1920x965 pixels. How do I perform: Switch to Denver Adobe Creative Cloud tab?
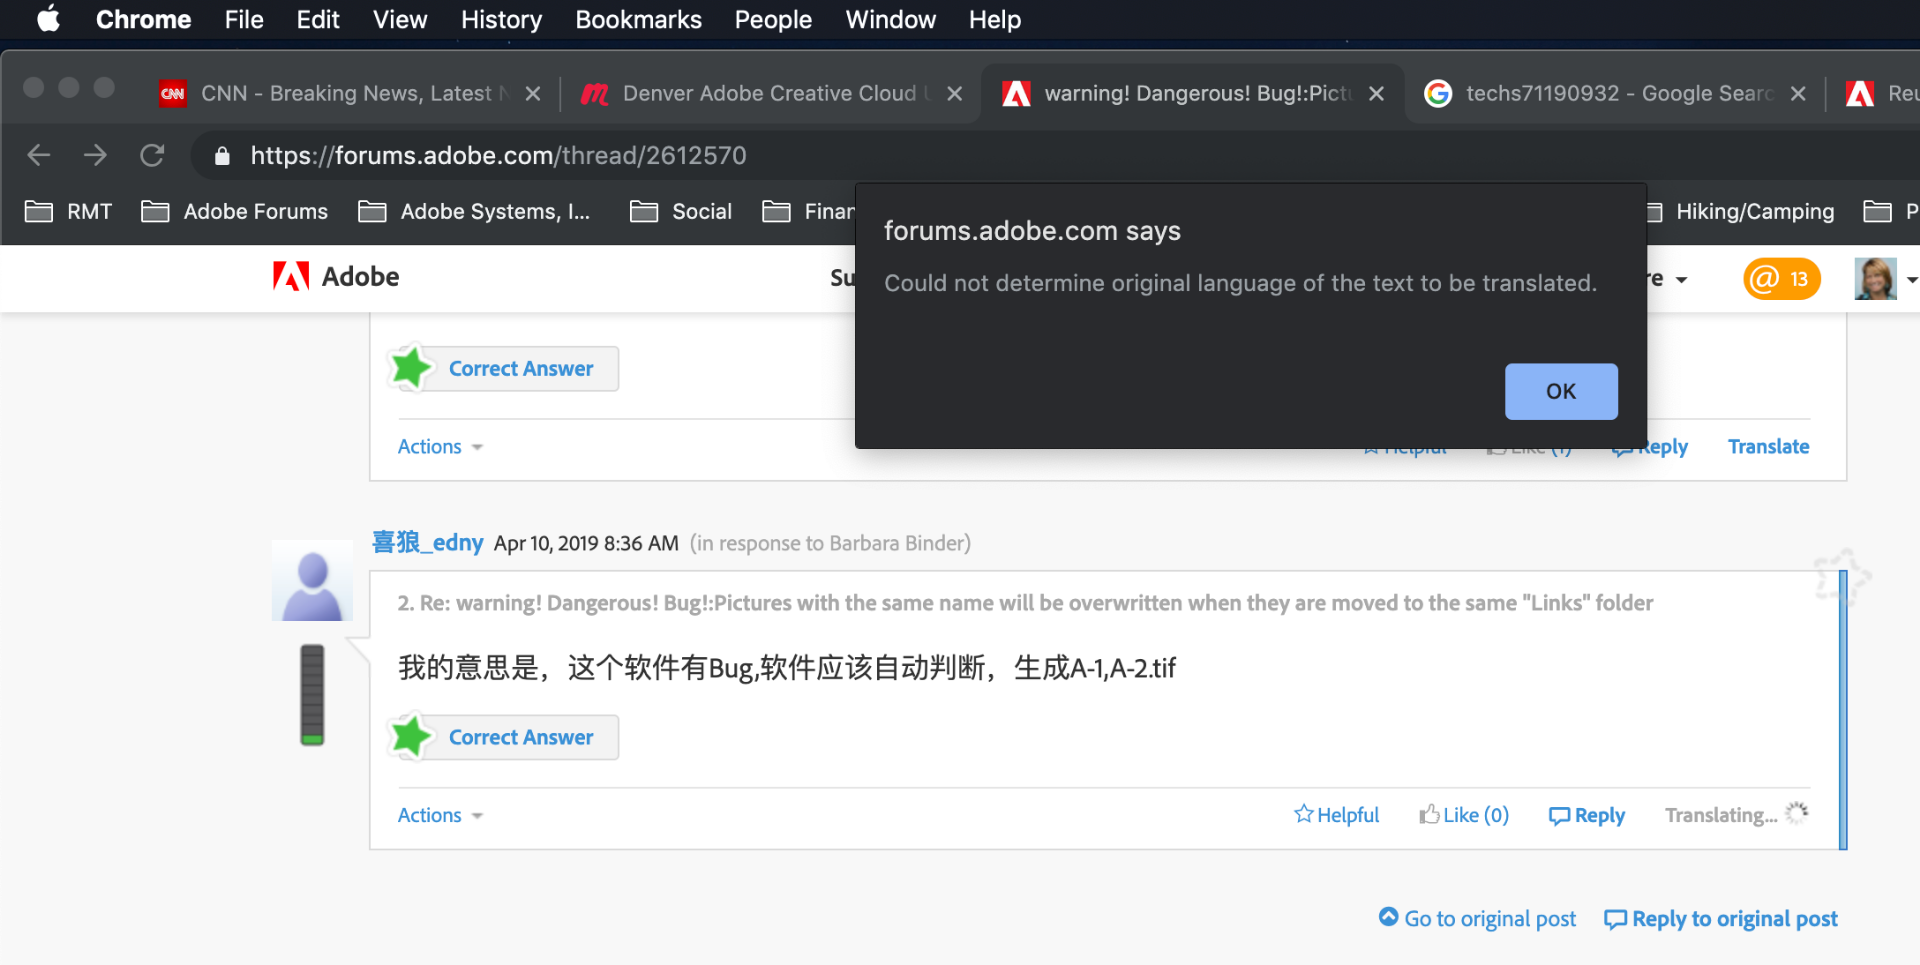click(x=770, y=93)
